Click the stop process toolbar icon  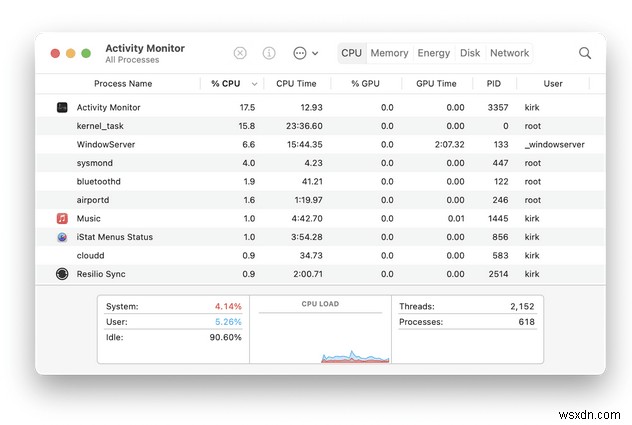click(x=240, y=53)
